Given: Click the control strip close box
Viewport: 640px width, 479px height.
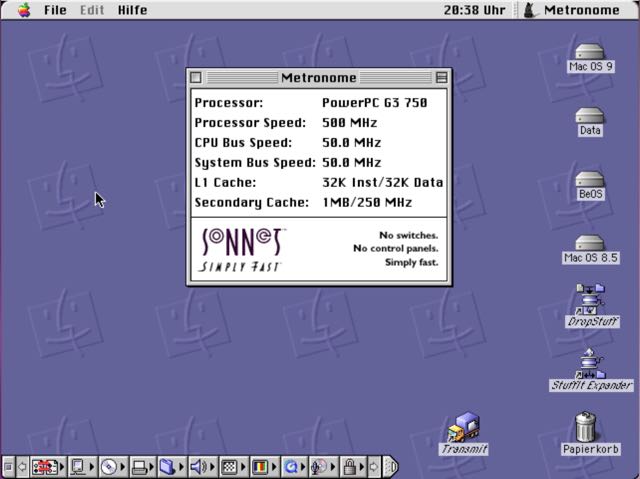Looking at the screenshot, I should click(8, 466).
